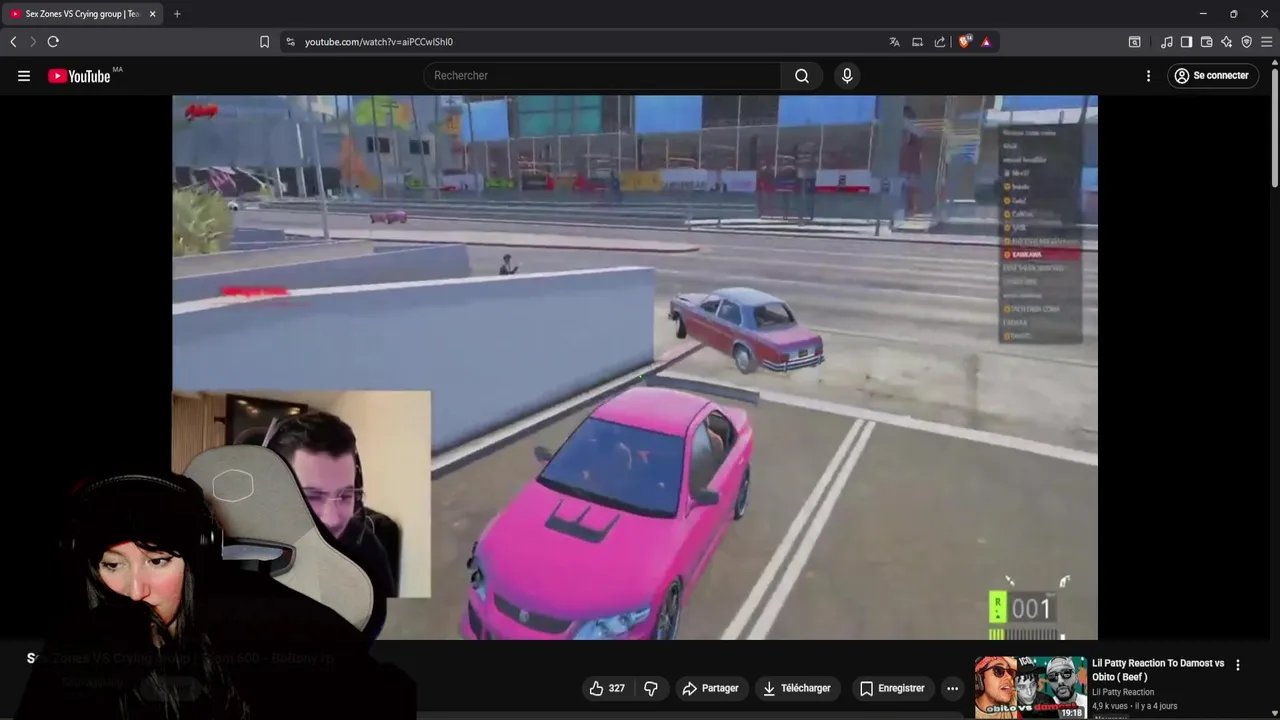
Task: Toggle the browser sidebar panel
Action: [1186, 42]
